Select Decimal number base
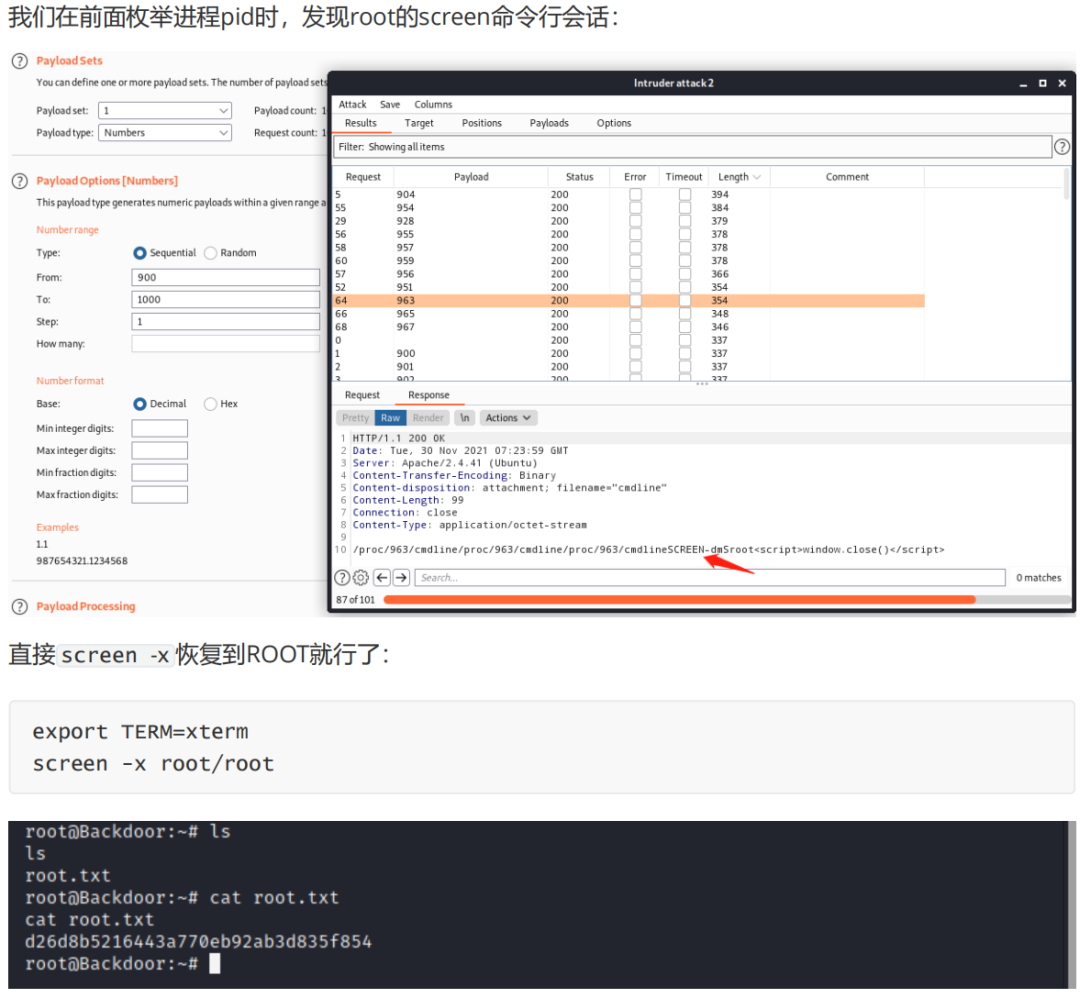Screen dimensions: 1080x998 click(x=140, y=404)
